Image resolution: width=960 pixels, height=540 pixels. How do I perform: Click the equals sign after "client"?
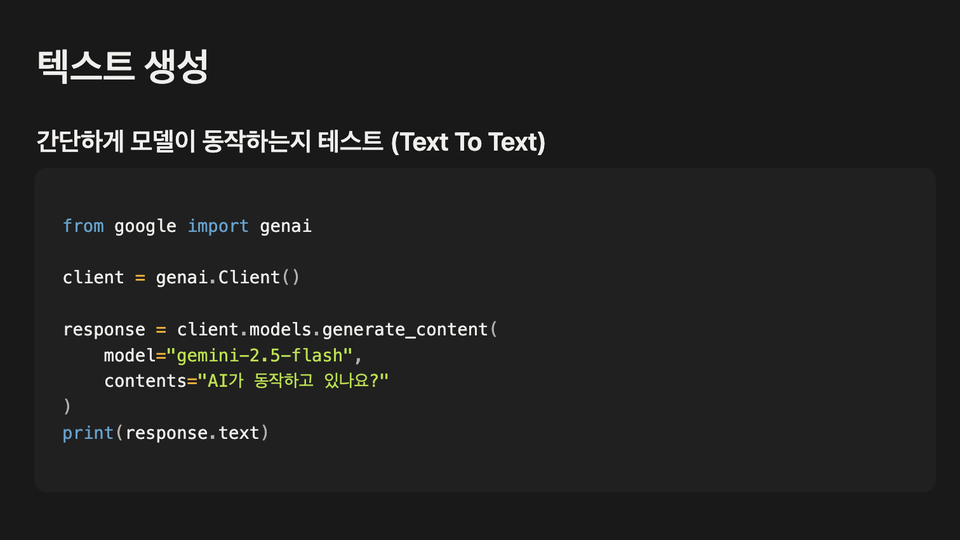[140, 277]
